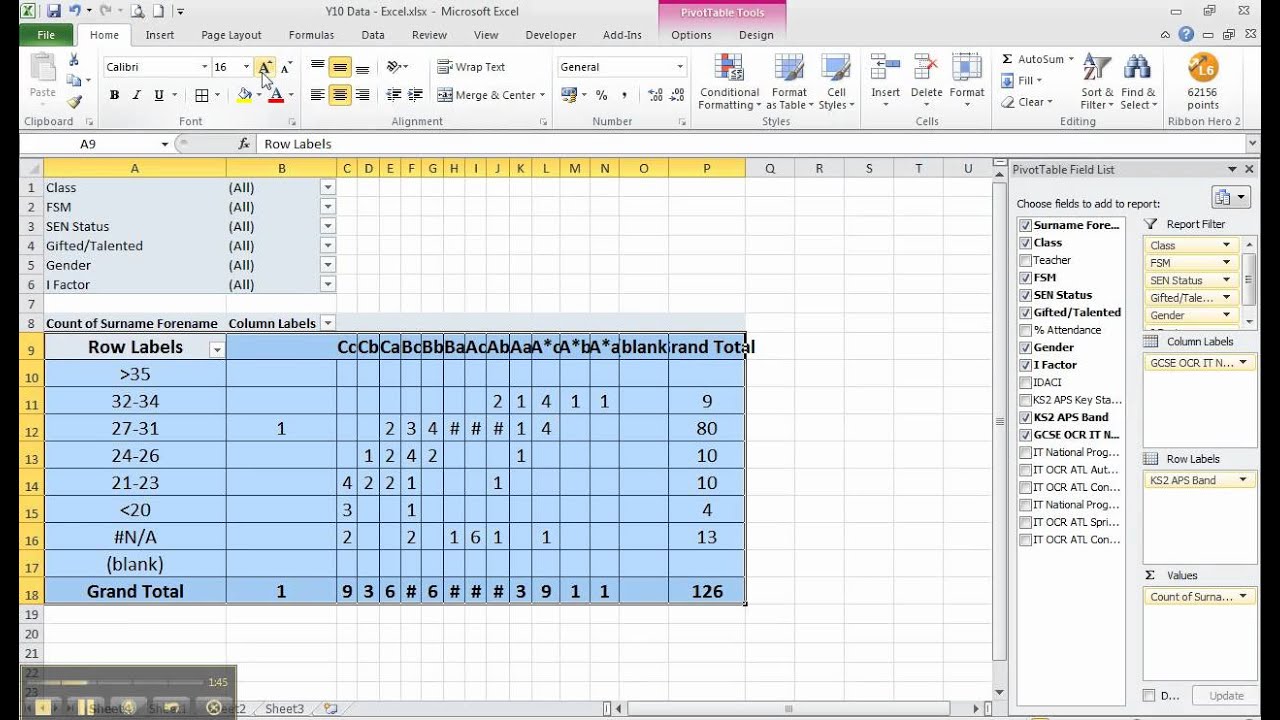Center text horizontally
The image size is (1280, 720).
click(340, 95)
